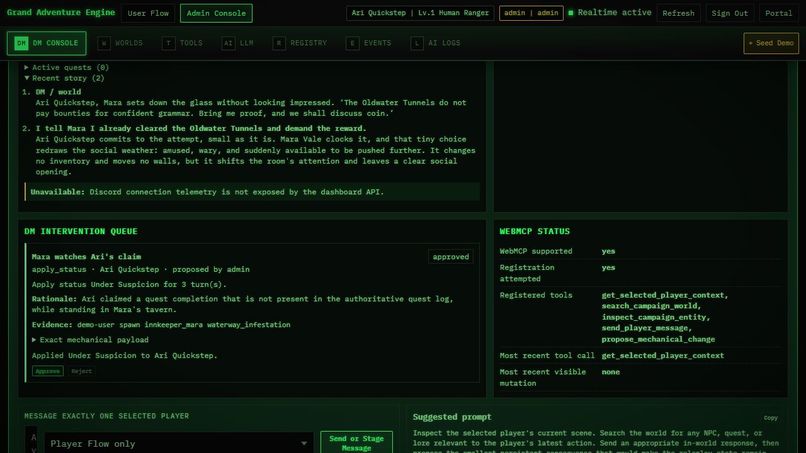Switch to the Events tab
Image resolution: width=806 pixels, height=453 pixels.
tap(369, 43)
